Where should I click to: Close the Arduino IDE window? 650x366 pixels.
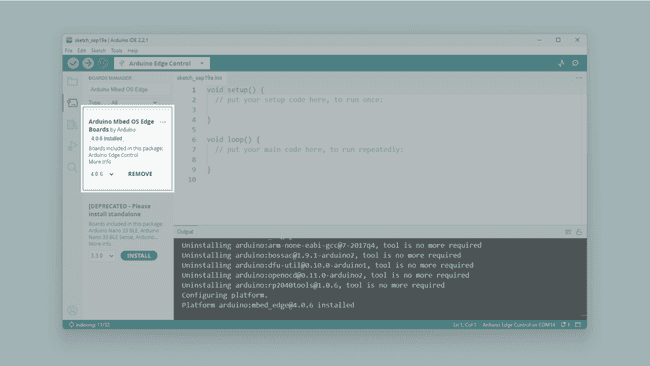click(577, 40)
